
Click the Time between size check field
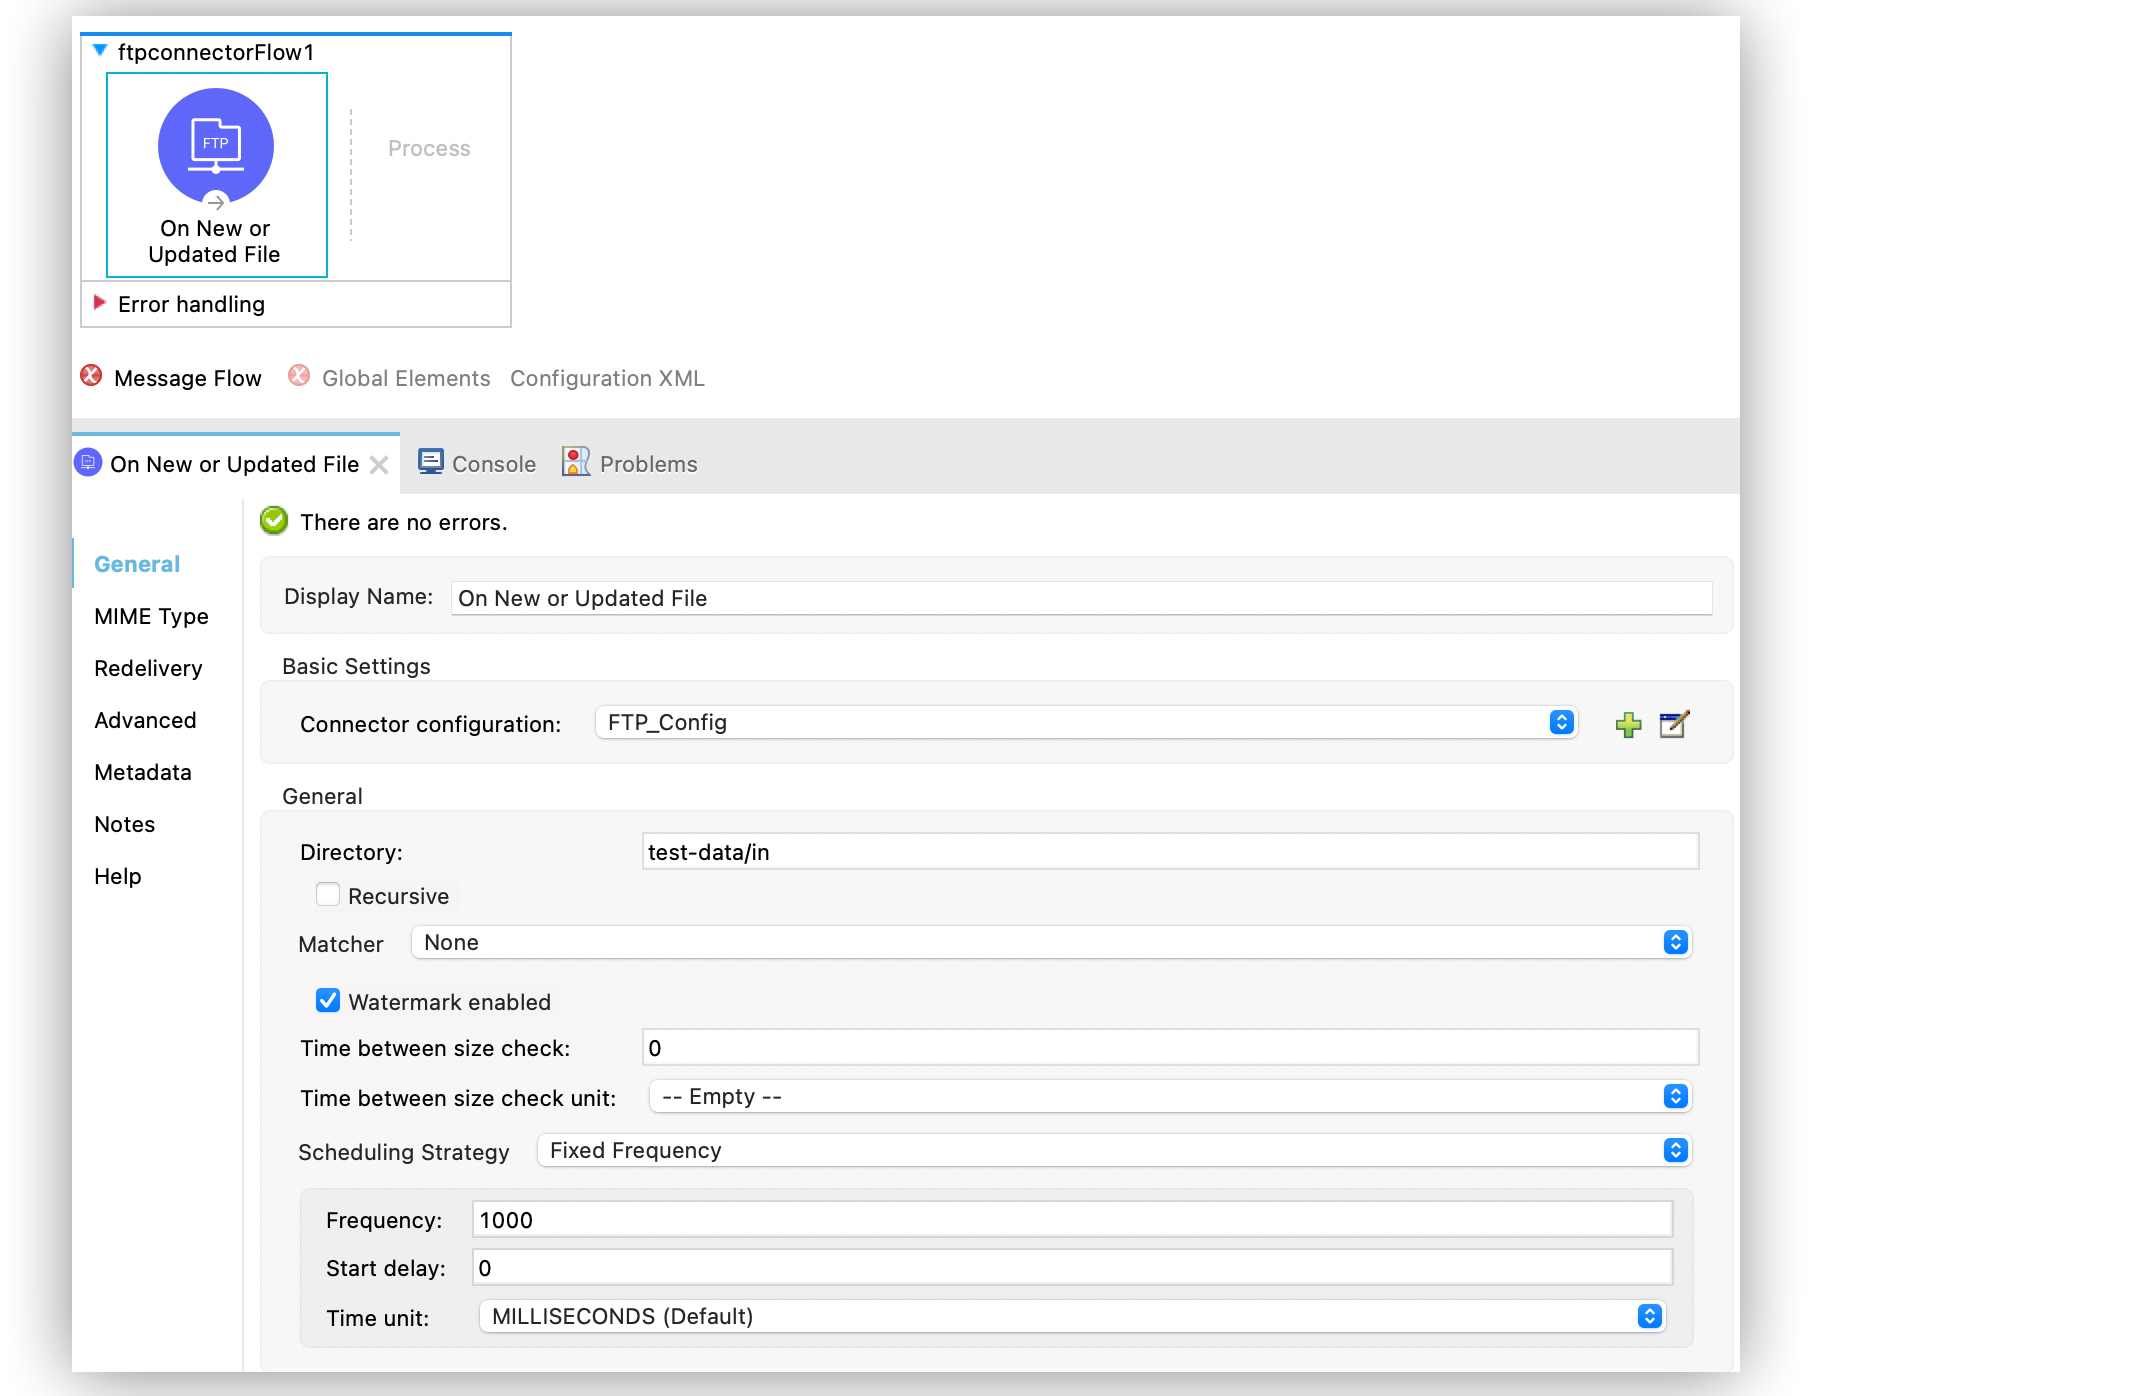coord(1170,1048)
